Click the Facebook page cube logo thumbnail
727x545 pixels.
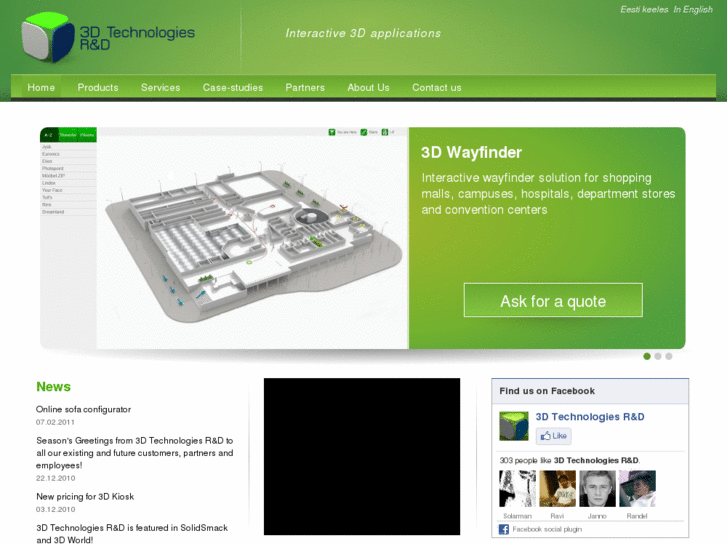point(514,426)
